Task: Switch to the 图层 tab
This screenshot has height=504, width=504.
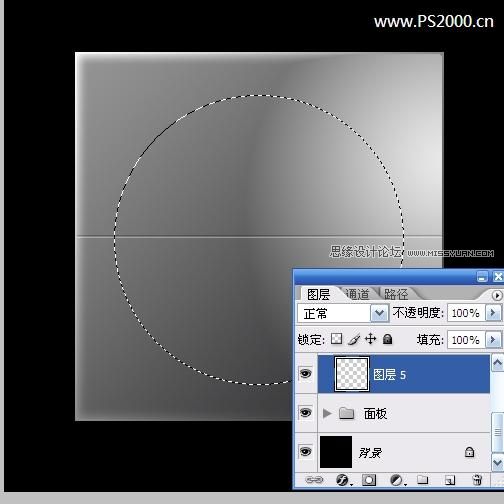Action: coord(318,294)
